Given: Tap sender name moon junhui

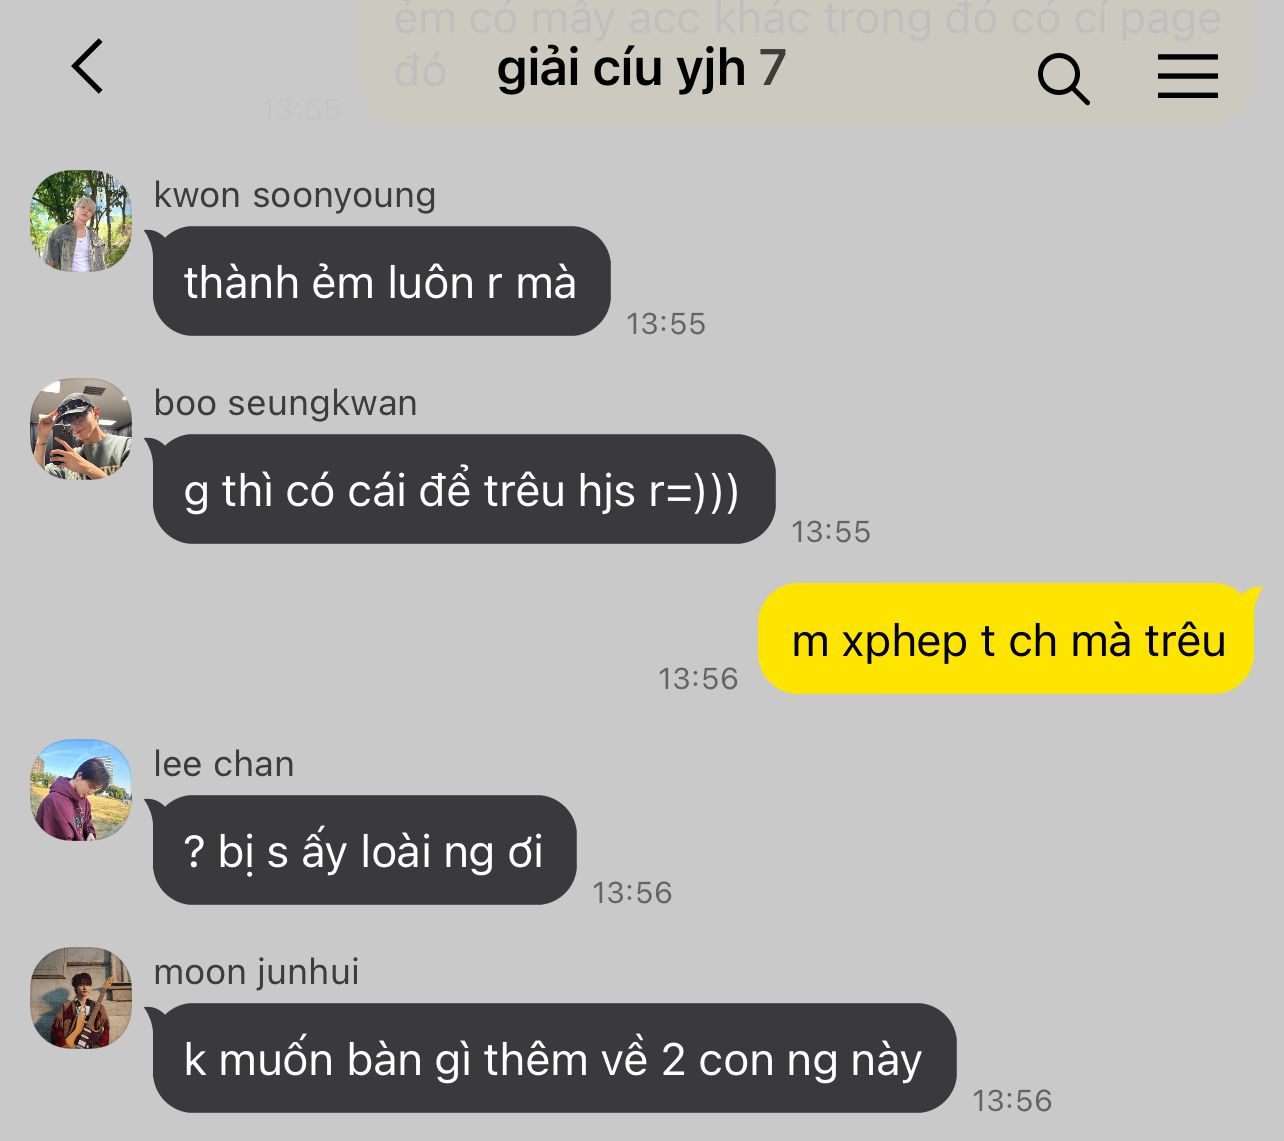Looking at the screenshot, I should pyautogui.click(x=257, y=972).
